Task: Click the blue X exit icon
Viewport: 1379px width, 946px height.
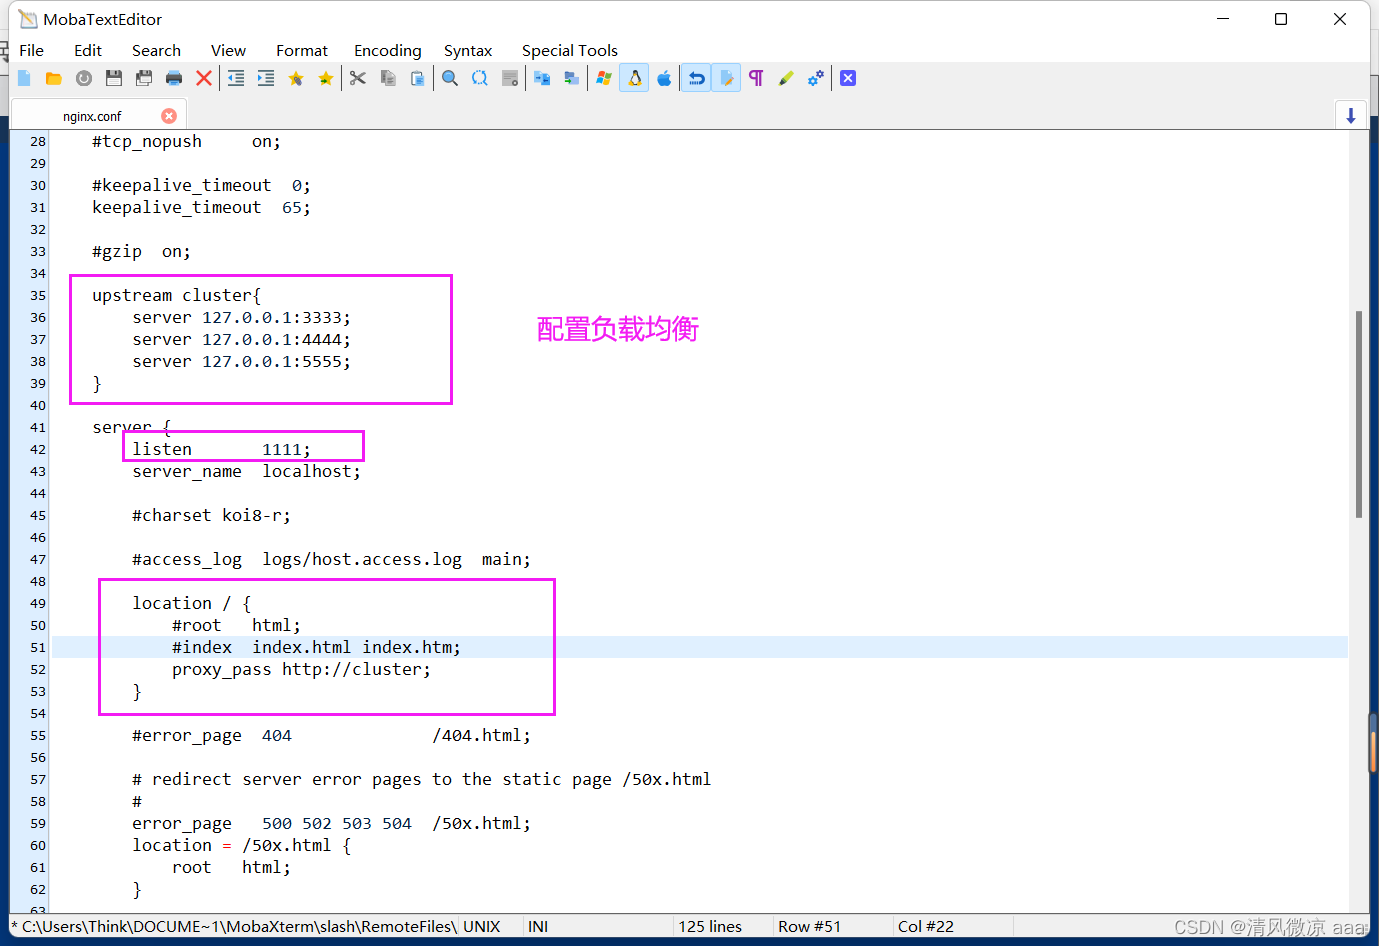Action: 848,78
